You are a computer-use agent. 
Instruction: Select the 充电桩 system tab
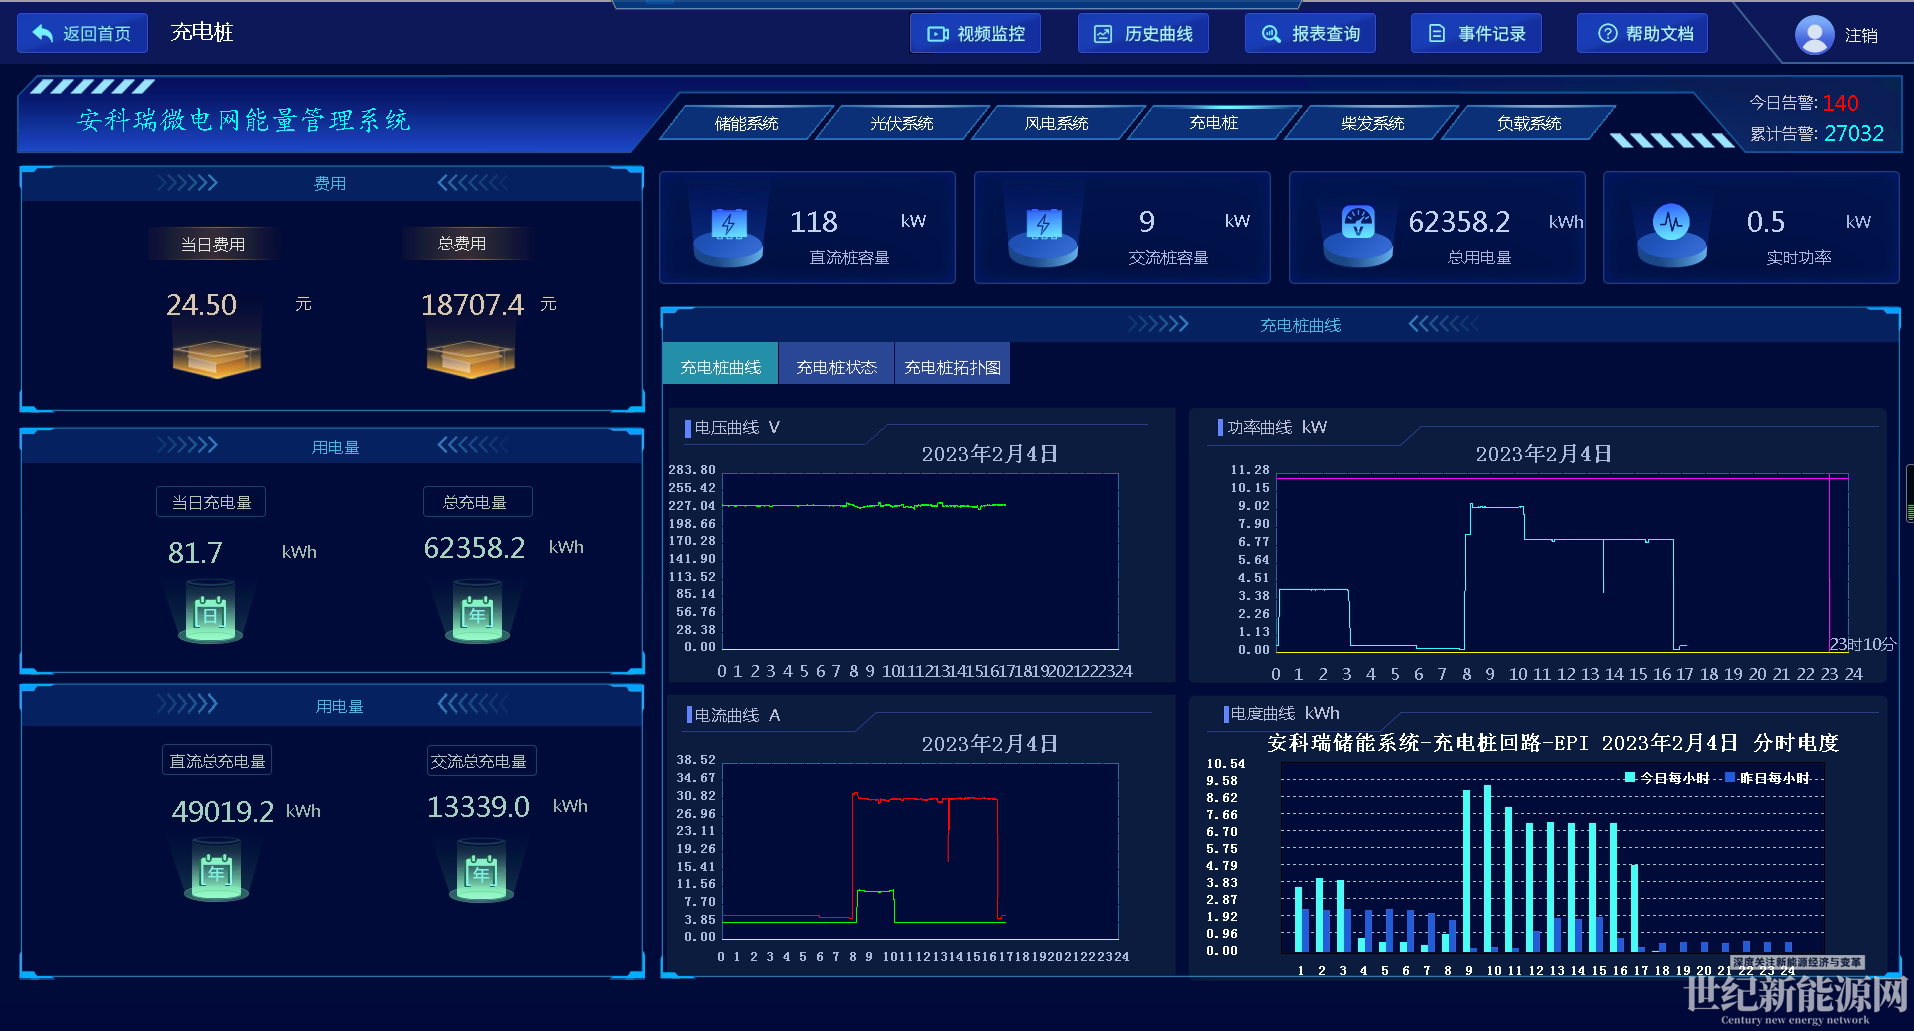[1213, 123]
